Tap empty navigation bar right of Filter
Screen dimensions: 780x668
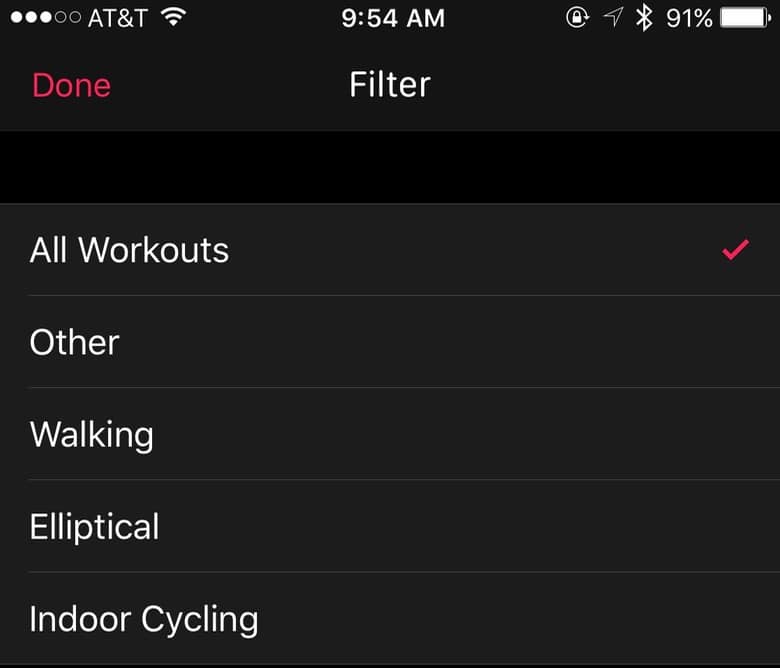point(600,85)
